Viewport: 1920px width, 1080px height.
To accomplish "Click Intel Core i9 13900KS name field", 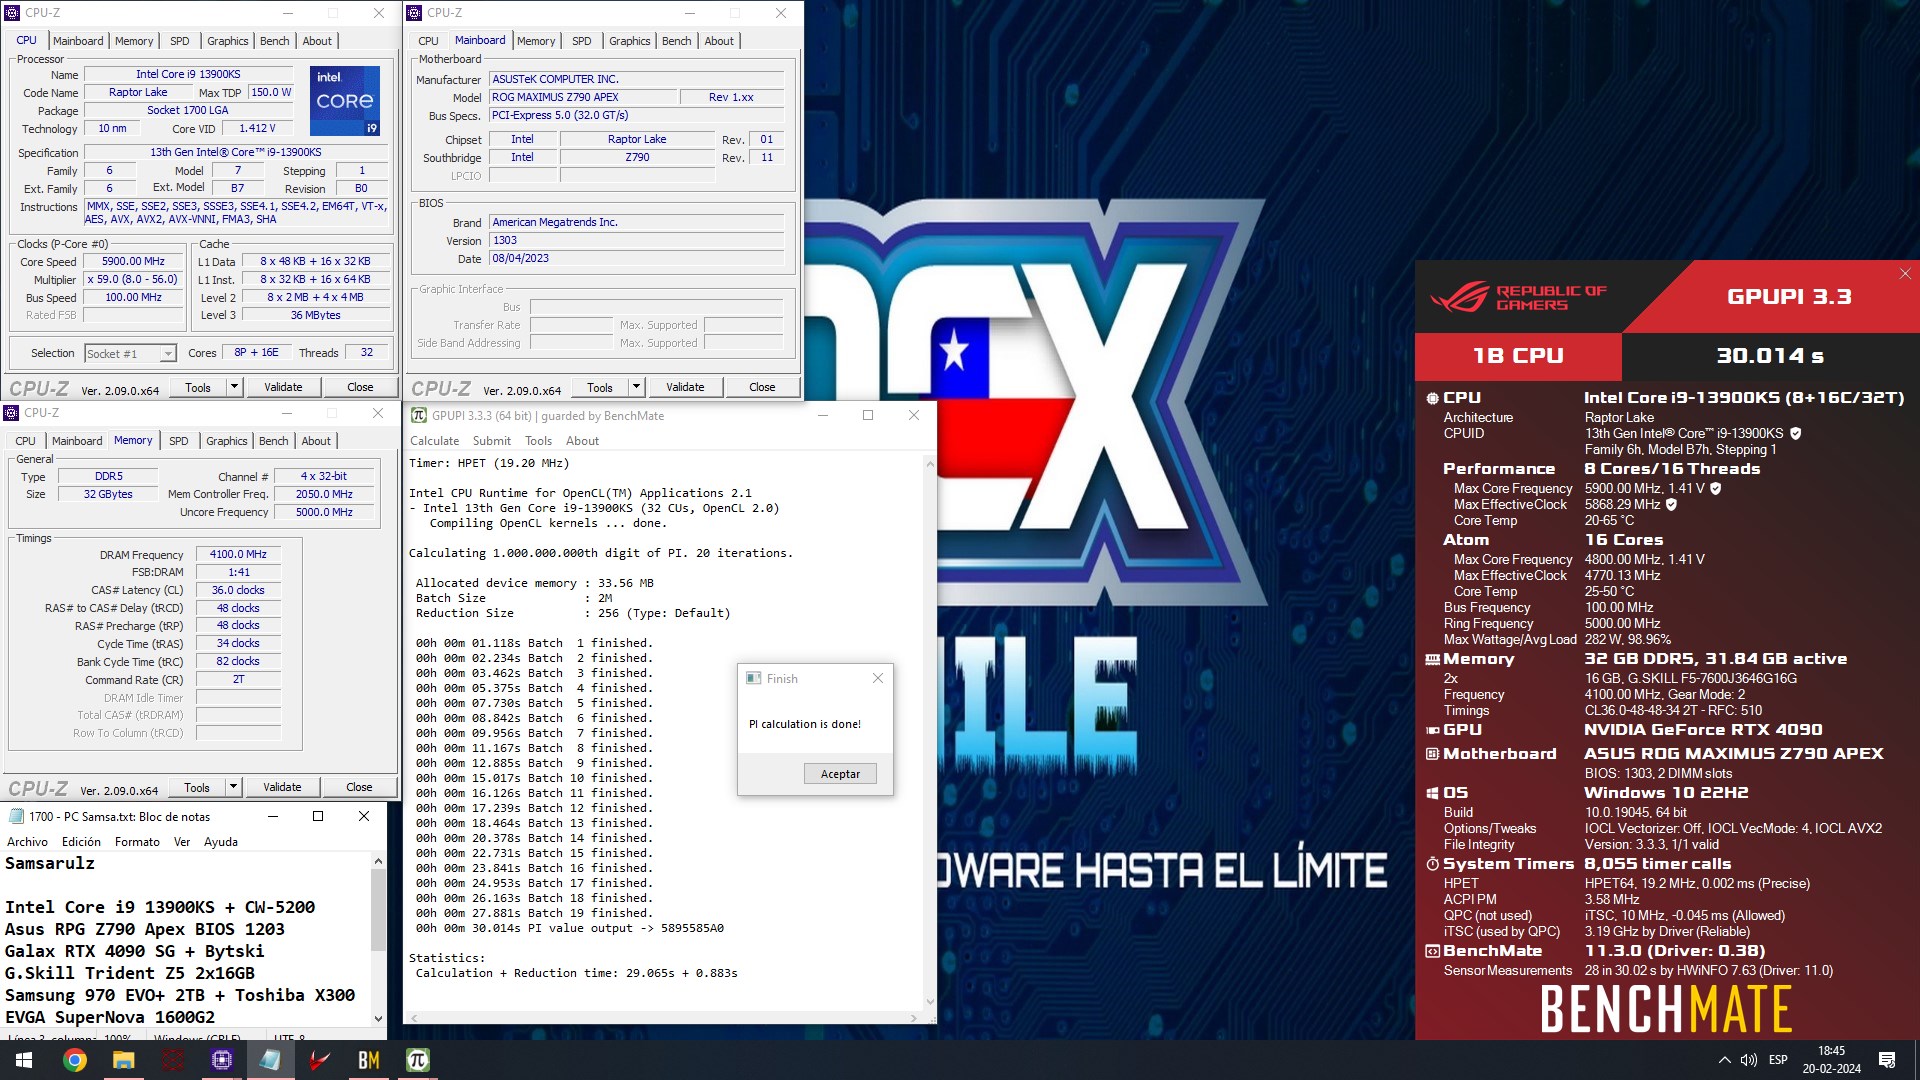I will [188, 74].
